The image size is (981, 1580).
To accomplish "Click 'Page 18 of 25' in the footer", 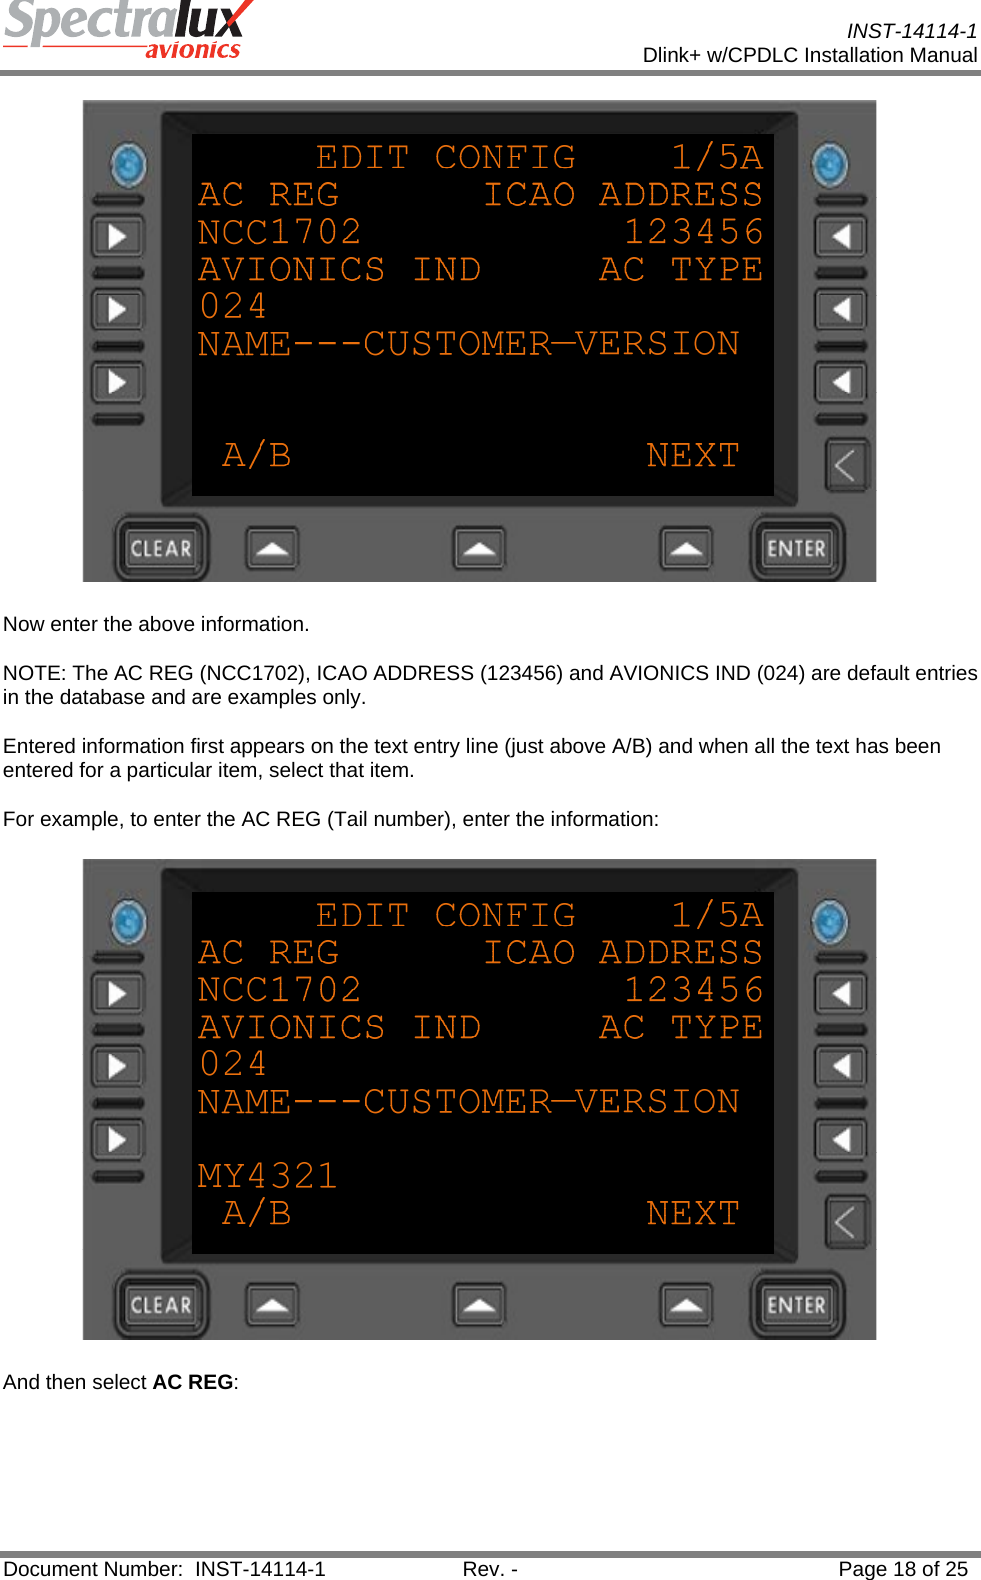I will click(x=903, y=1569).
